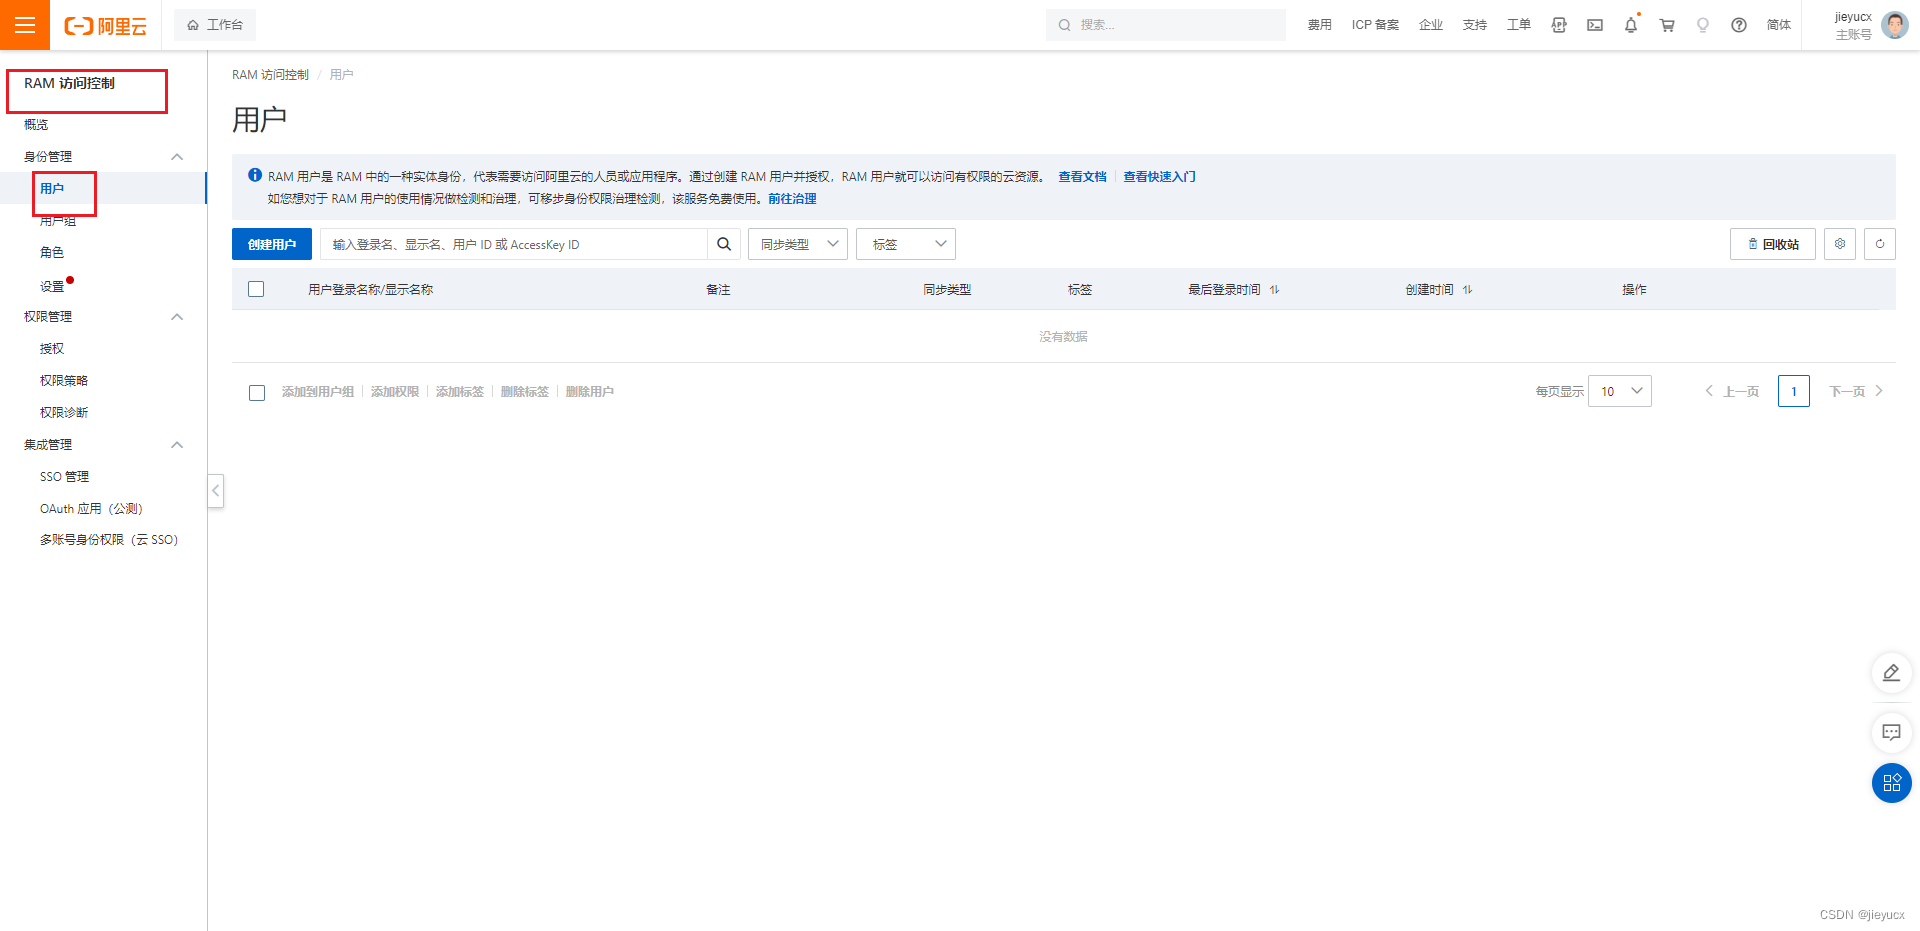The image size is (1920, 931).
Task: Open the 支持 menu
Action: (1475, 25)
